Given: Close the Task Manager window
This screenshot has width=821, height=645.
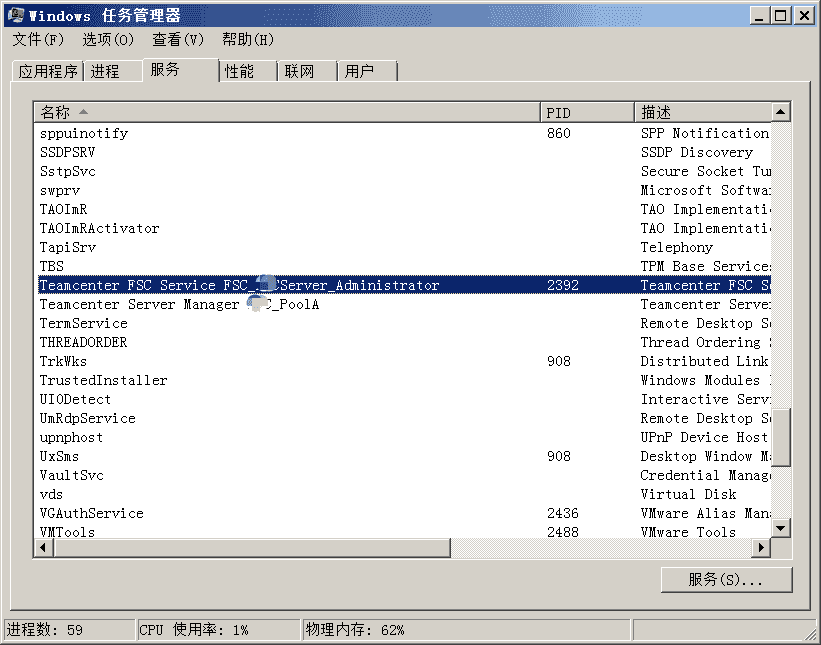Looking at the screenshot, I should coord(804,15).
